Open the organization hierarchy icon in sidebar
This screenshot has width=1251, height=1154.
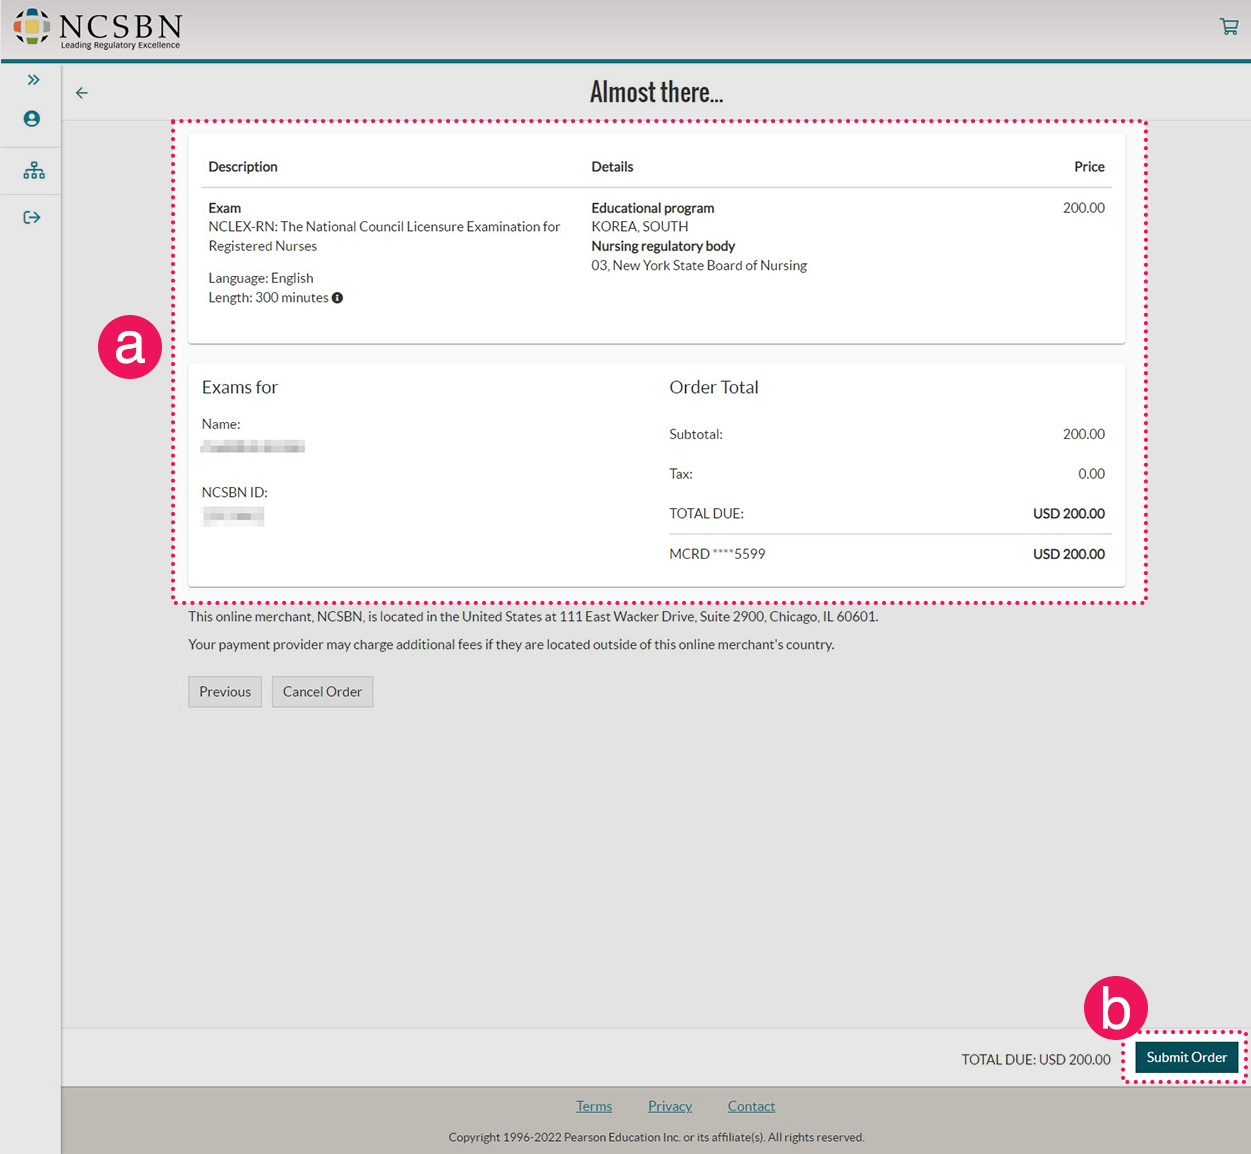tap(34, 171)
